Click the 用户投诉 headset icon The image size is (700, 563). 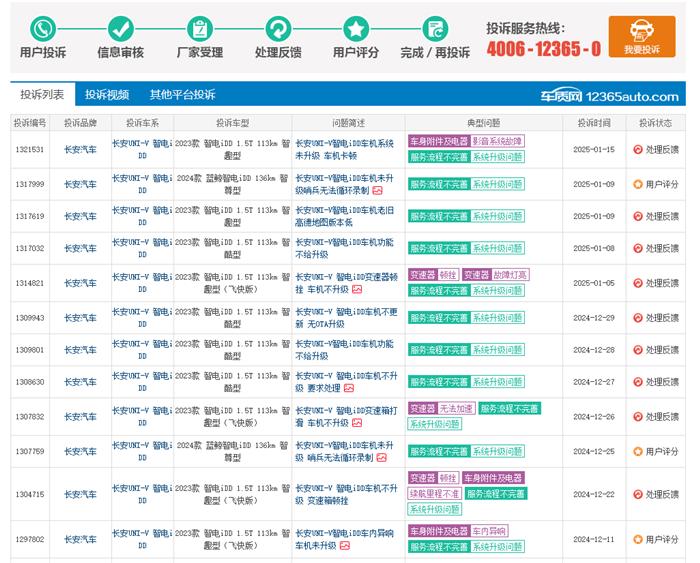coord(43,28)
